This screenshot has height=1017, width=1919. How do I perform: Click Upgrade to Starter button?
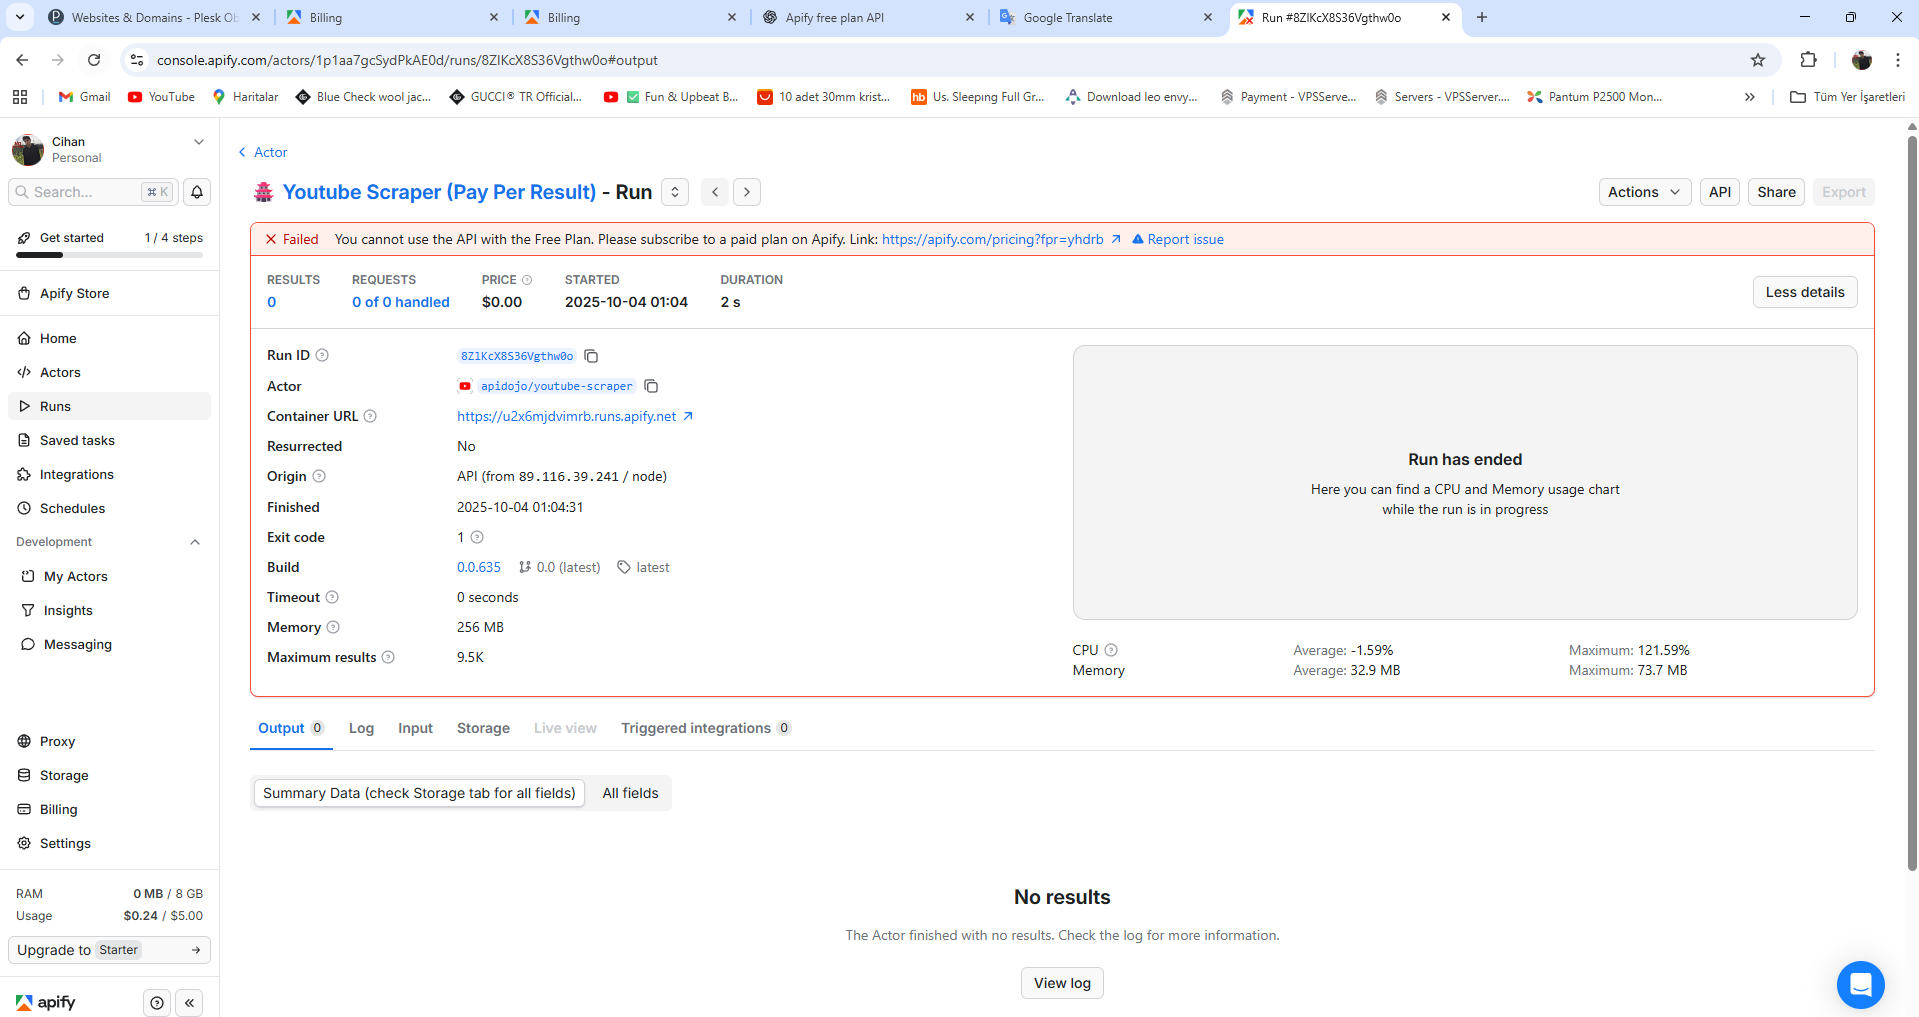pyautogui.click(x=109, y=950)
